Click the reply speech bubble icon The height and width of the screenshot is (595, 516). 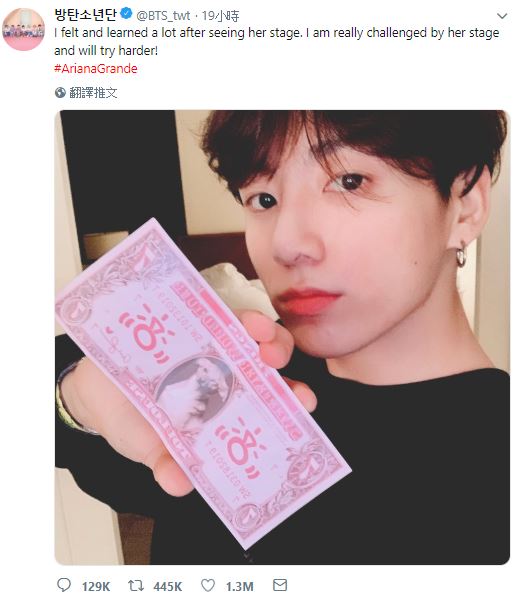click(x=64, y=585)
